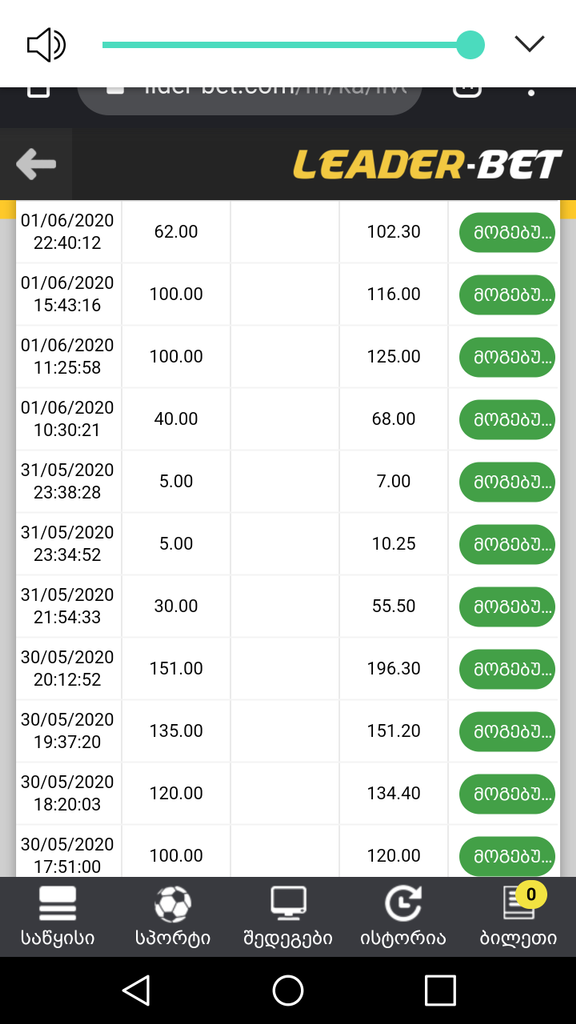576x1024 pixels.
Task: Open the ისტორია history icon
Action: (403, 916)
